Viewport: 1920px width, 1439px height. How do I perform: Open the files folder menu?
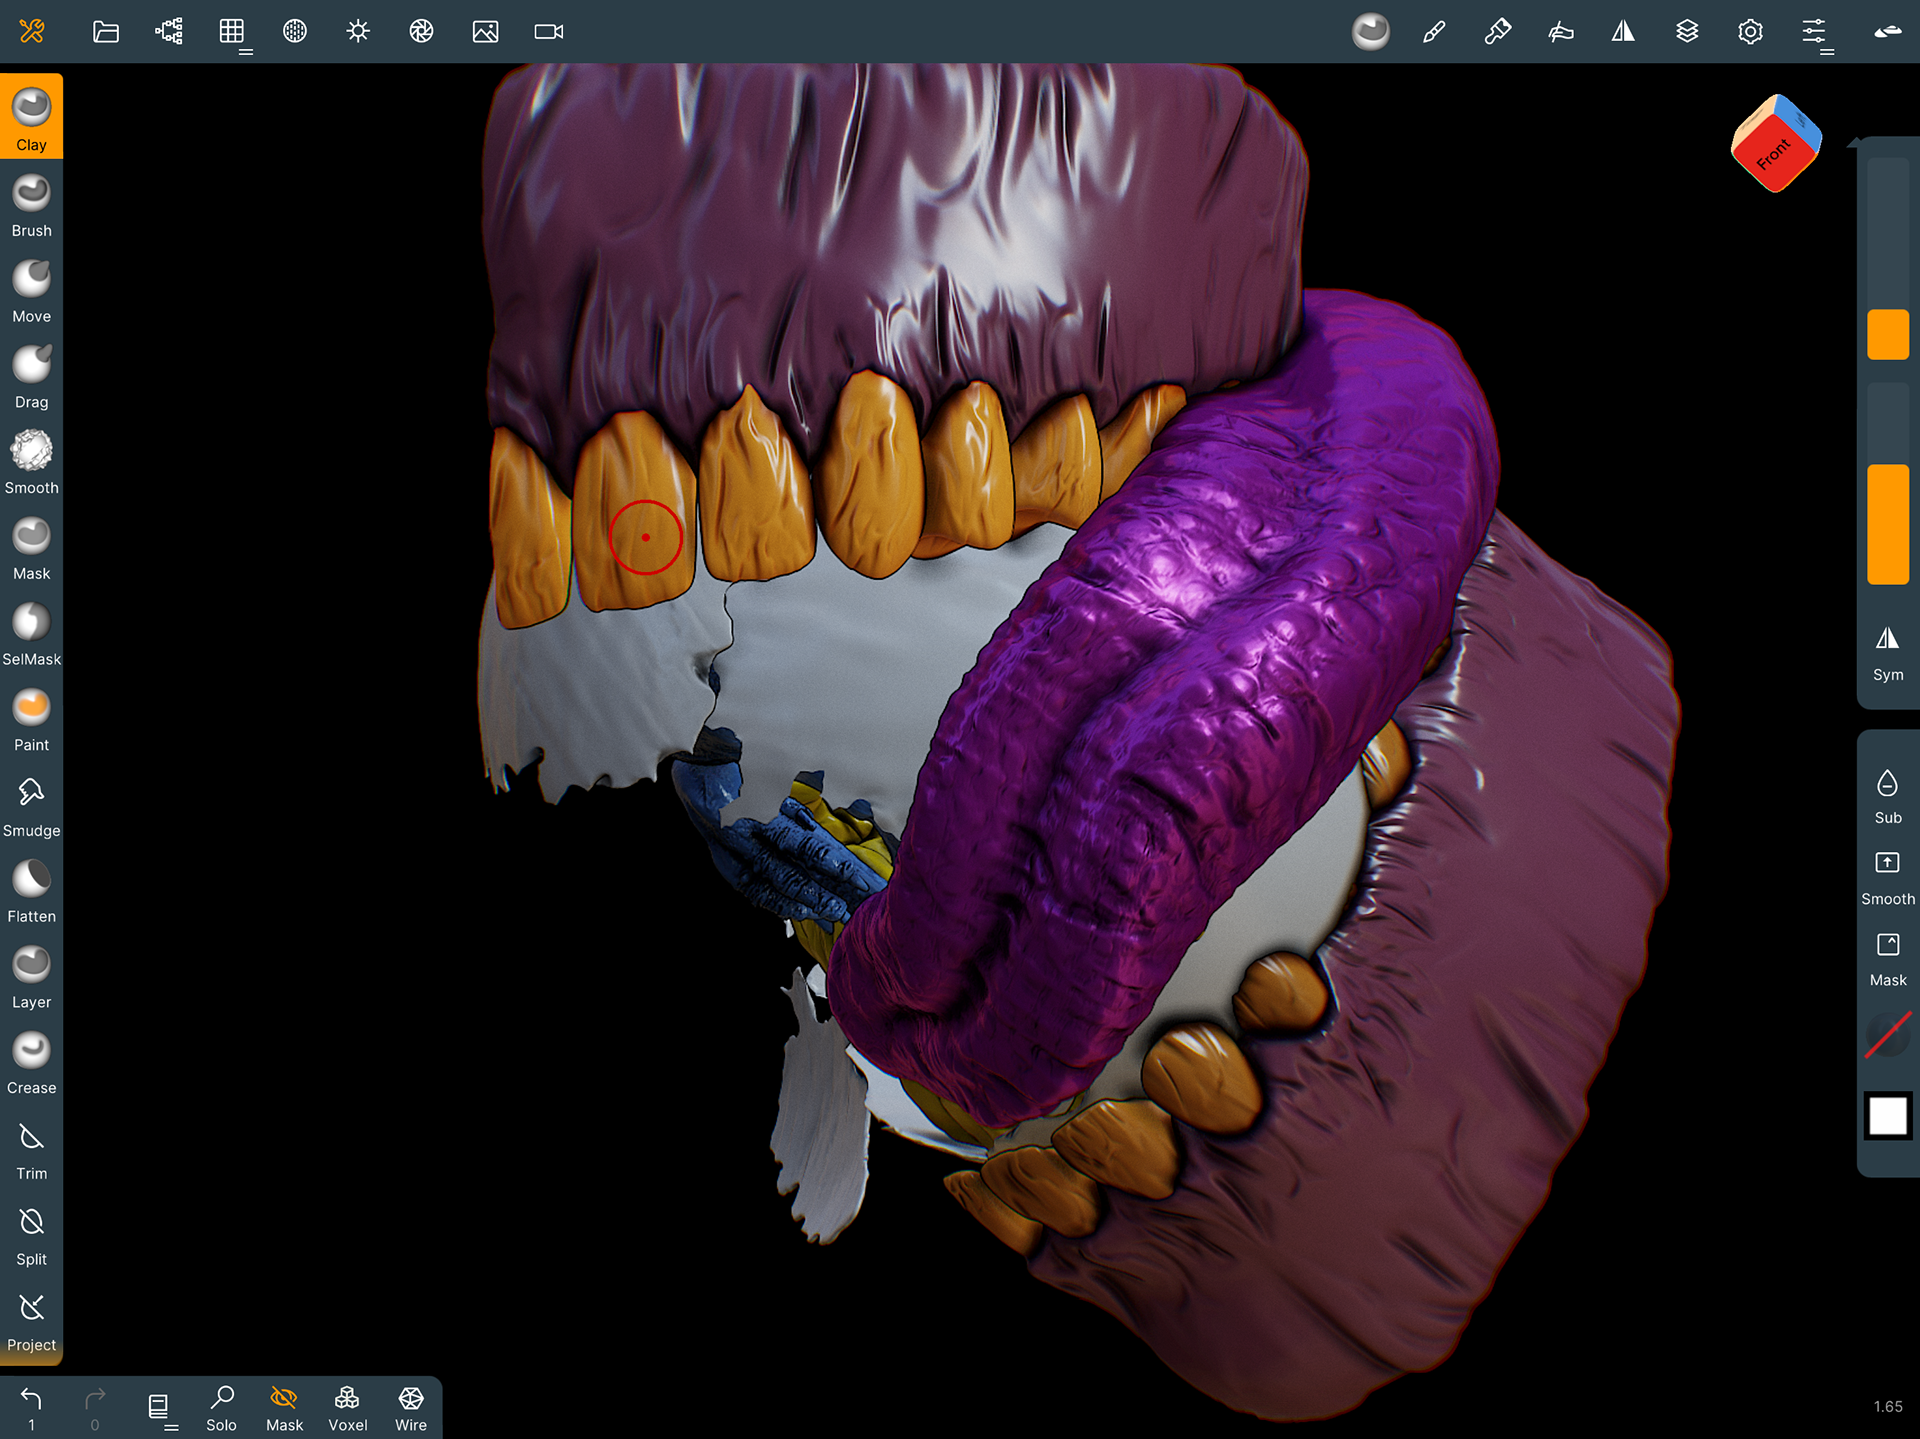coord(105,32)
